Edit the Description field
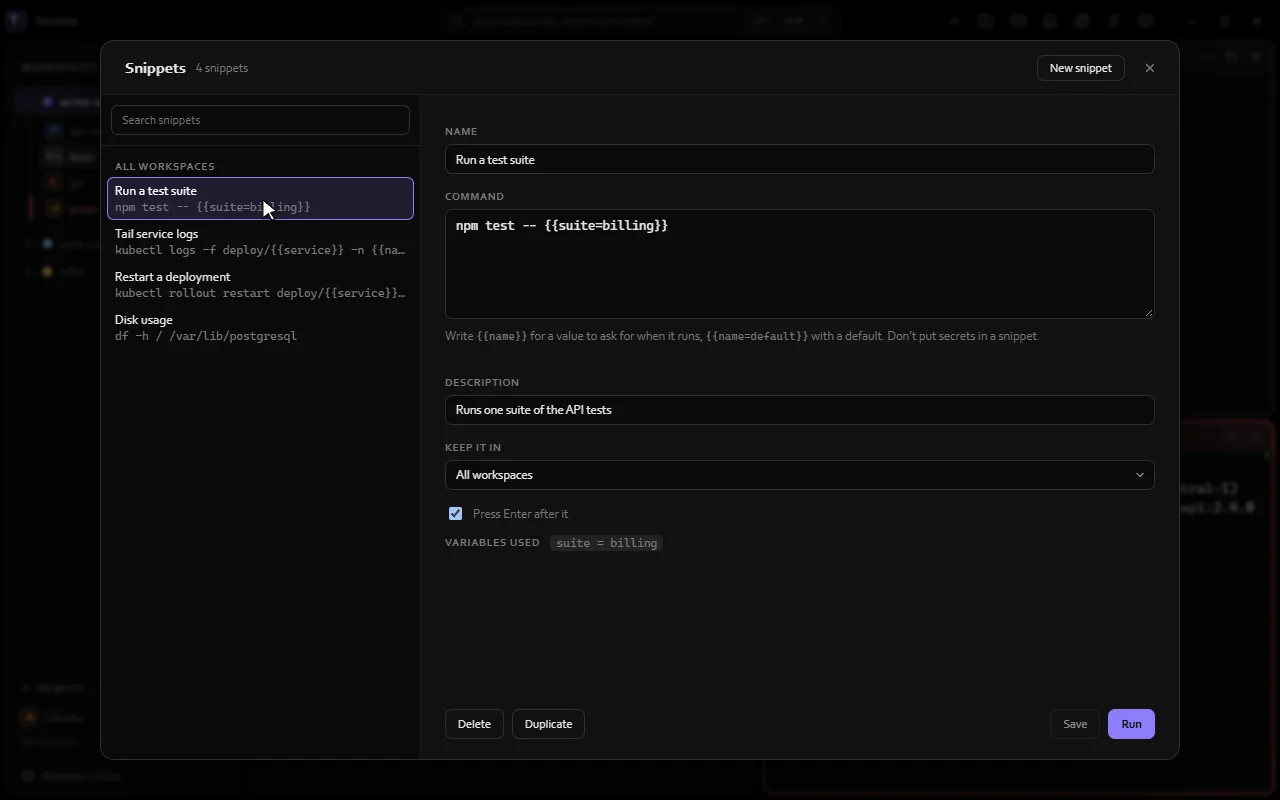Image resolution: width=1280 pixels, height=800 pixels. (x=799, y=410)
